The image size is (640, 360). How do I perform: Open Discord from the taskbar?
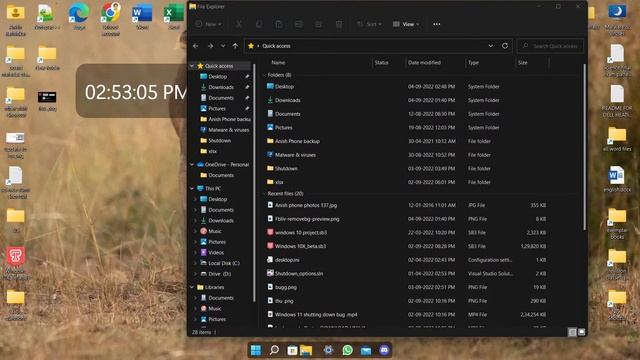point(384,350)
